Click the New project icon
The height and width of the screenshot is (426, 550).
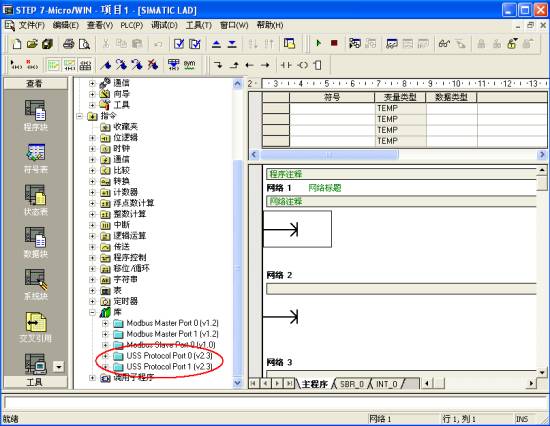pyautogui.click(x=16, y=44)
